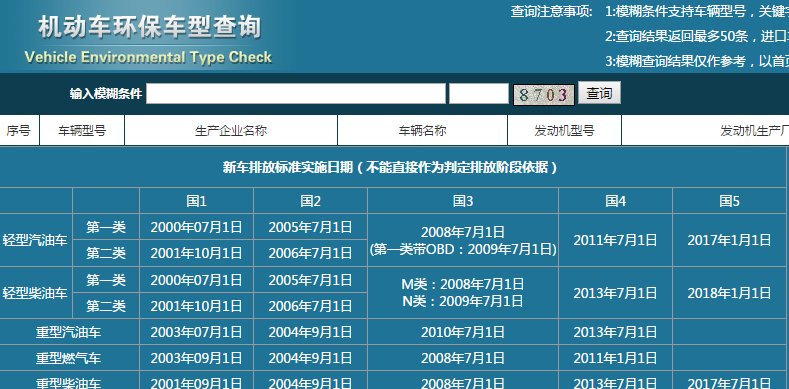Click the 轻型汽油车 row label
Image resolution: width=789 pixels, height=389 pixels.
point(35,240)
